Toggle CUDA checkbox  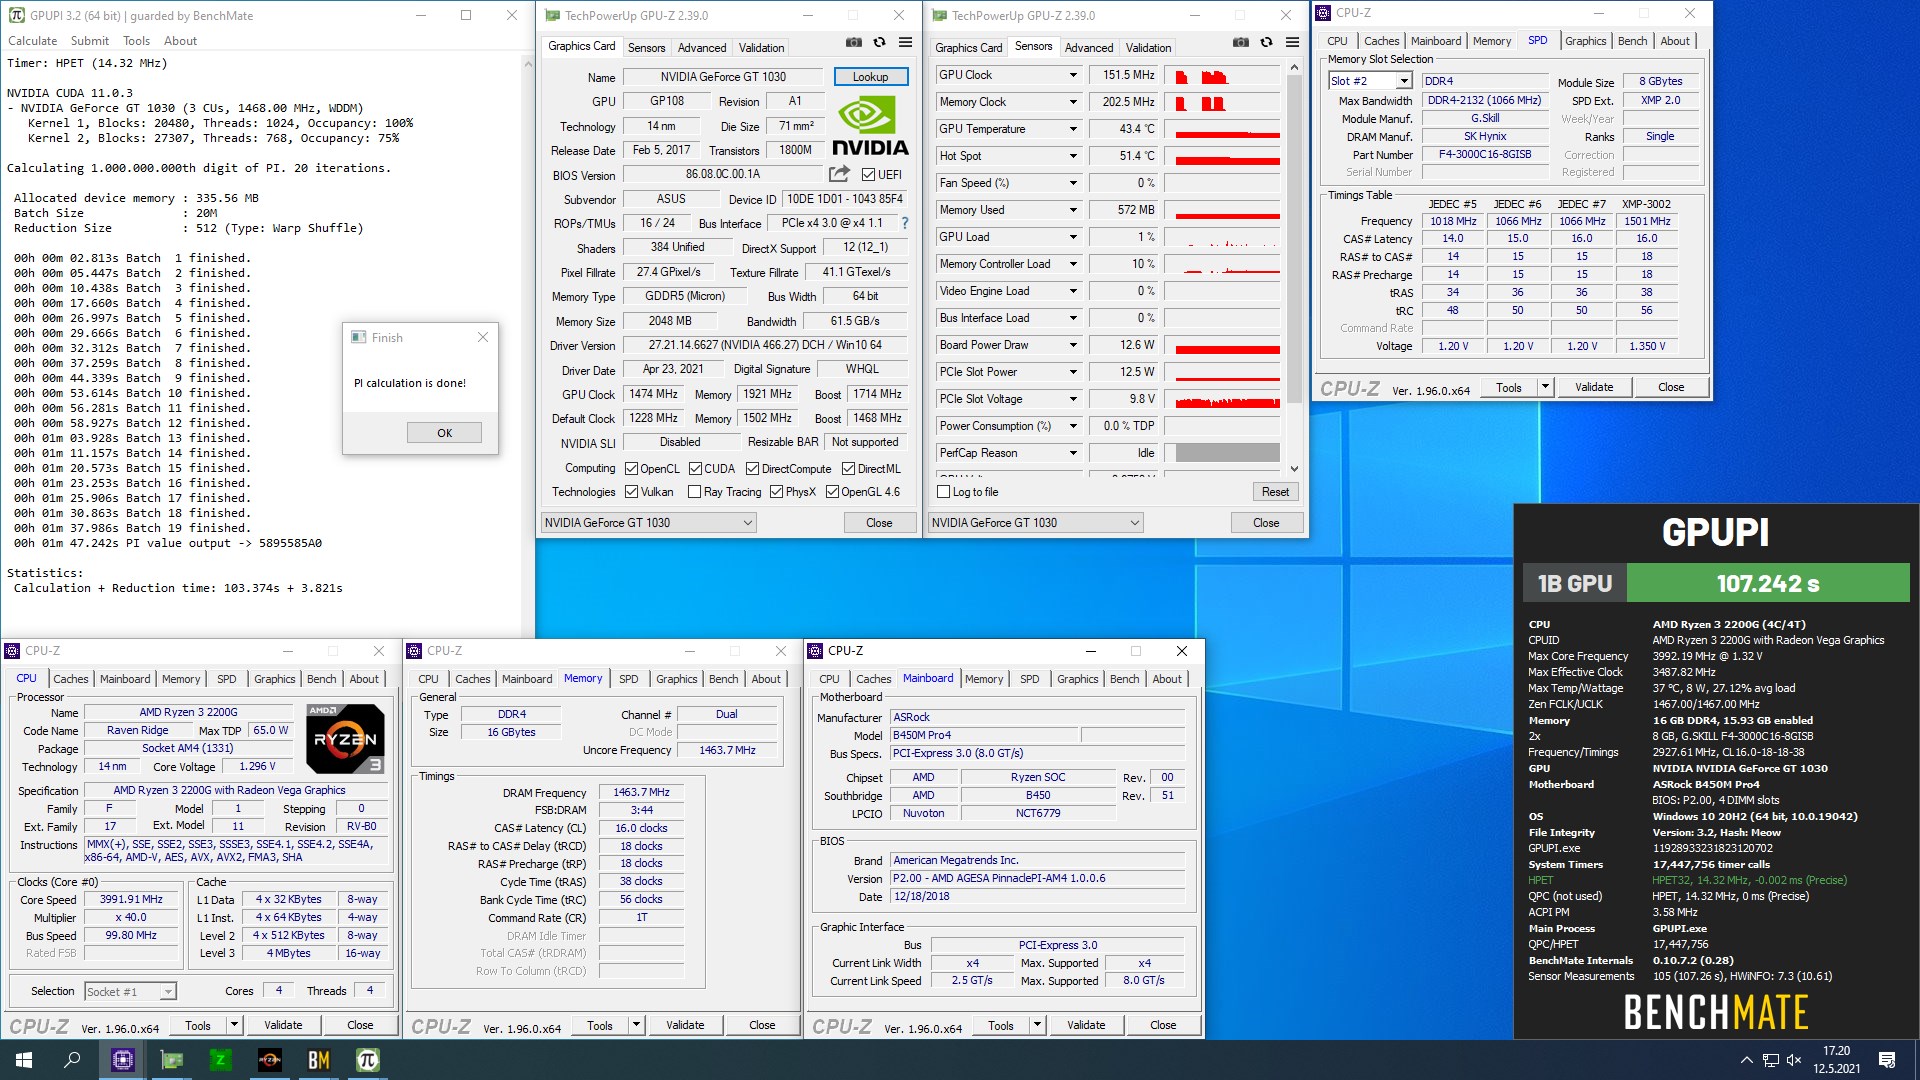[x=694, y=469]
